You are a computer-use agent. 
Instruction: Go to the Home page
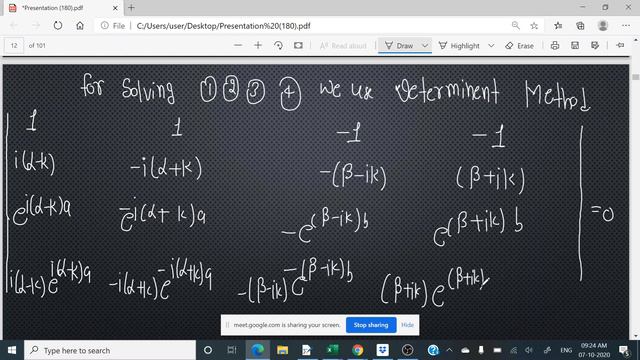tap(80, 26)
